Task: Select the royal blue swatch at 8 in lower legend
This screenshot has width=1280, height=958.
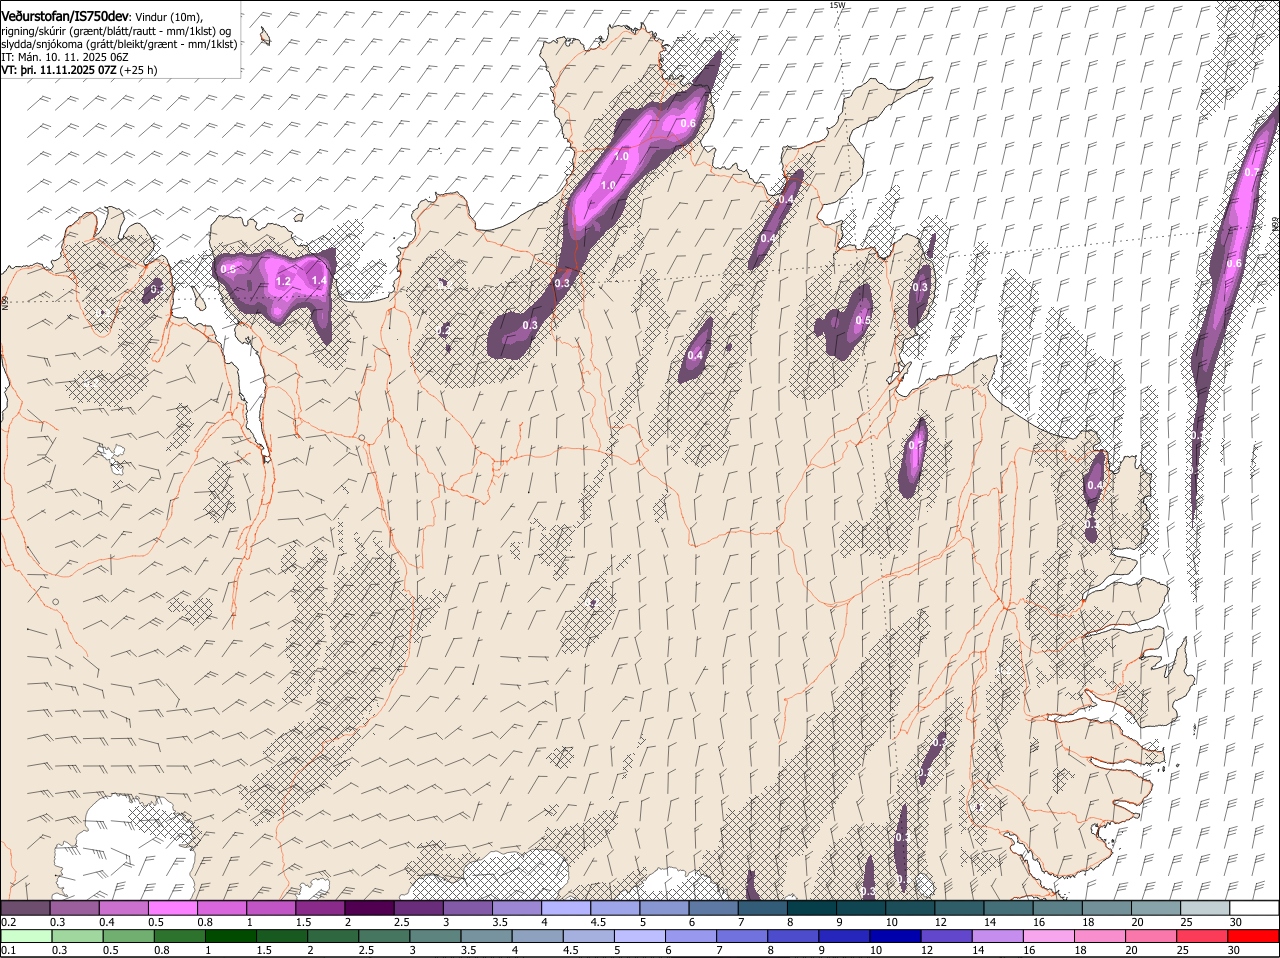Action: click(x=792, y=937)
